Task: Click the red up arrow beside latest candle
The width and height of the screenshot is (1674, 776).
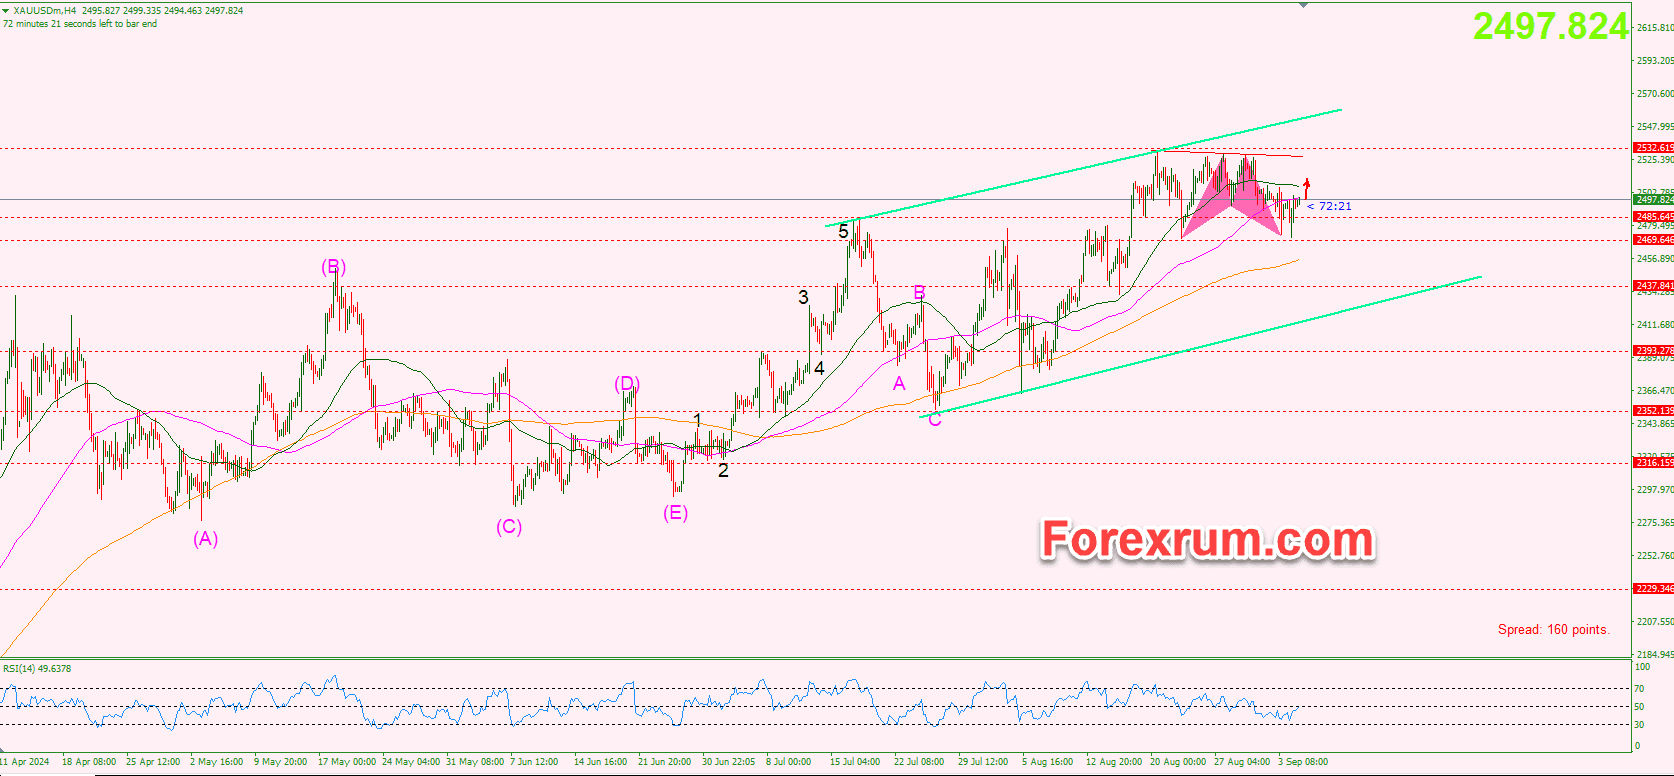Action: tap(1306, 187)
